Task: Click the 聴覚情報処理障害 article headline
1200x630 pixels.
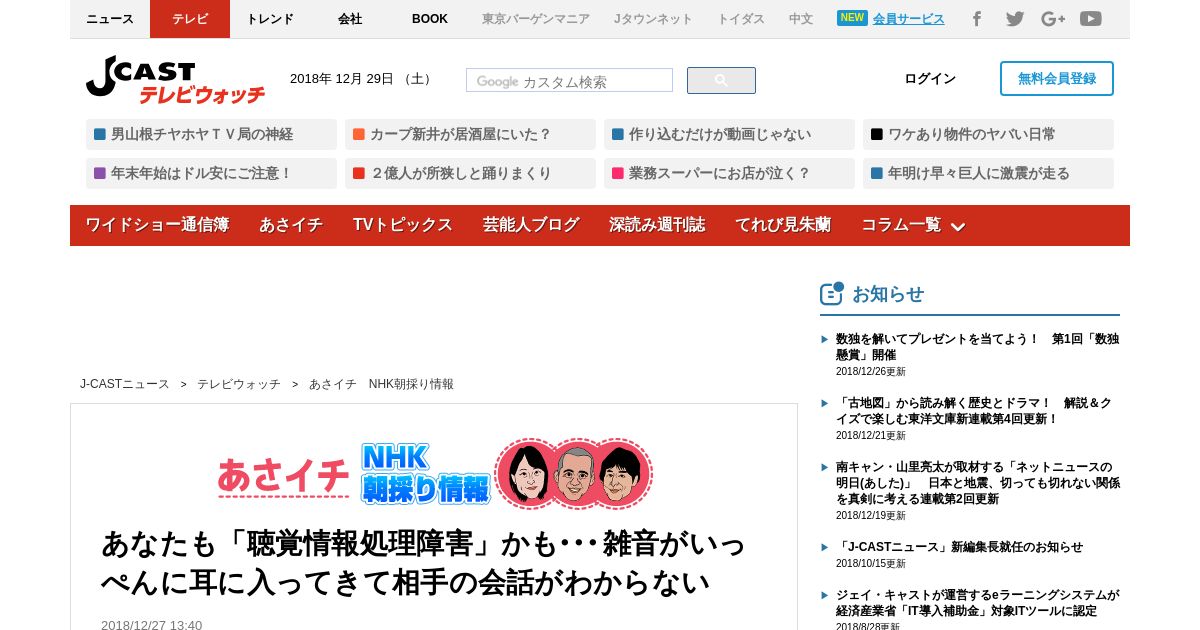Action: [423, 562]
